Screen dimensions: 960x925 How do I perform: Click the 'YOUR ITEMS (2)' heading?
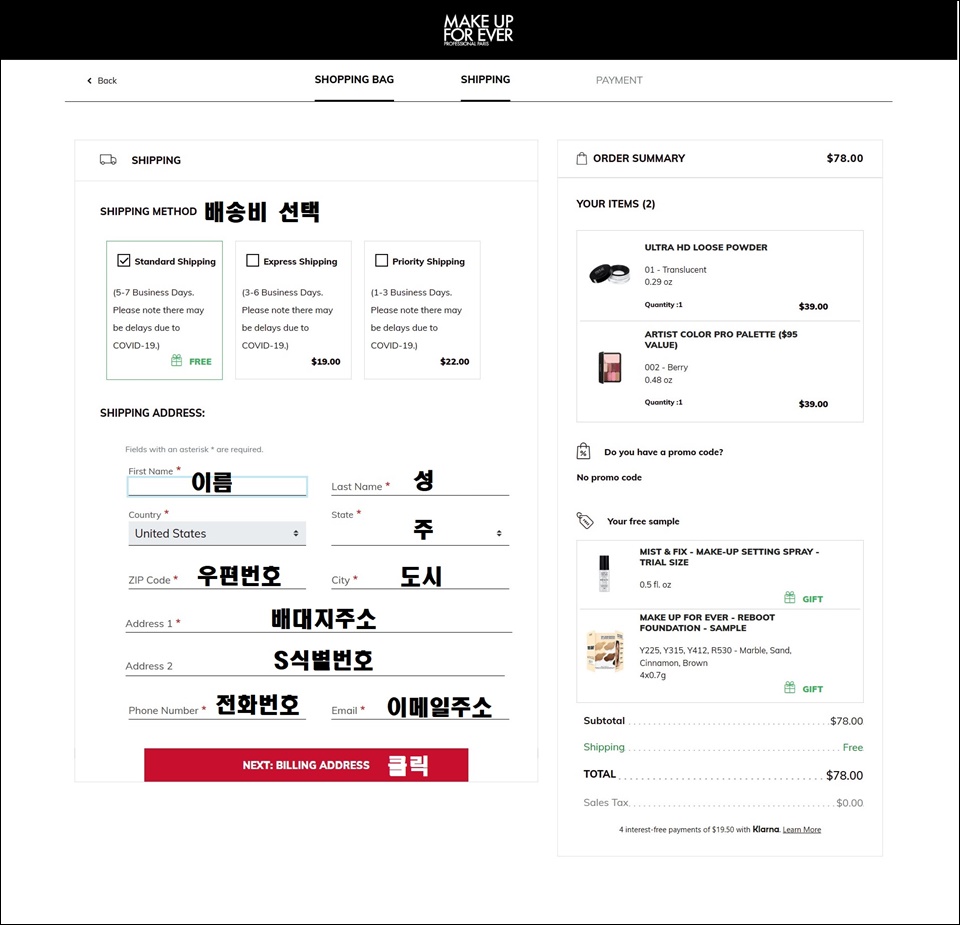(615, 204)
